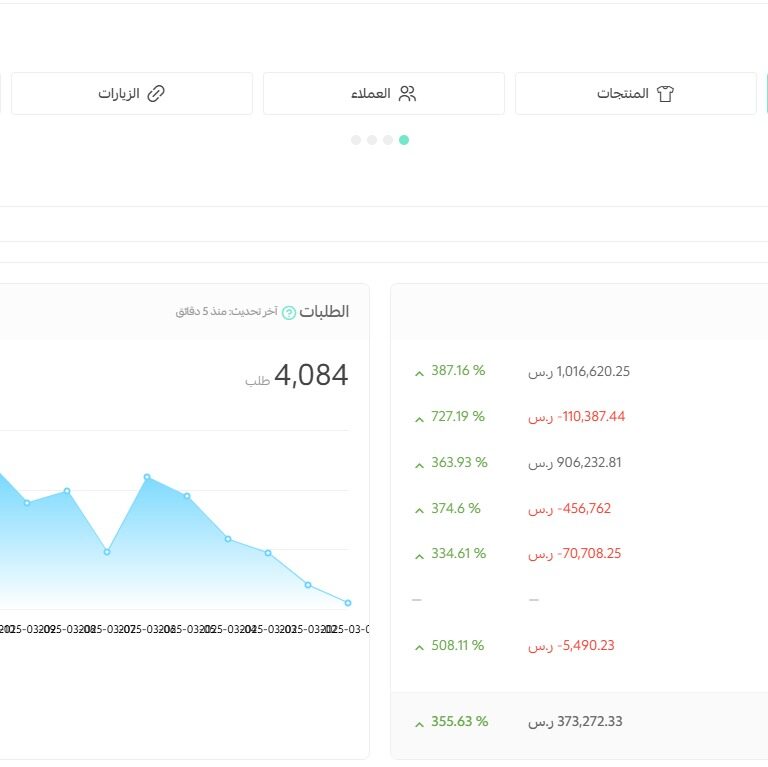Click the 373,272.33 ر.س total value
This screenshot has height=767, width=768.
click(575, 722)
